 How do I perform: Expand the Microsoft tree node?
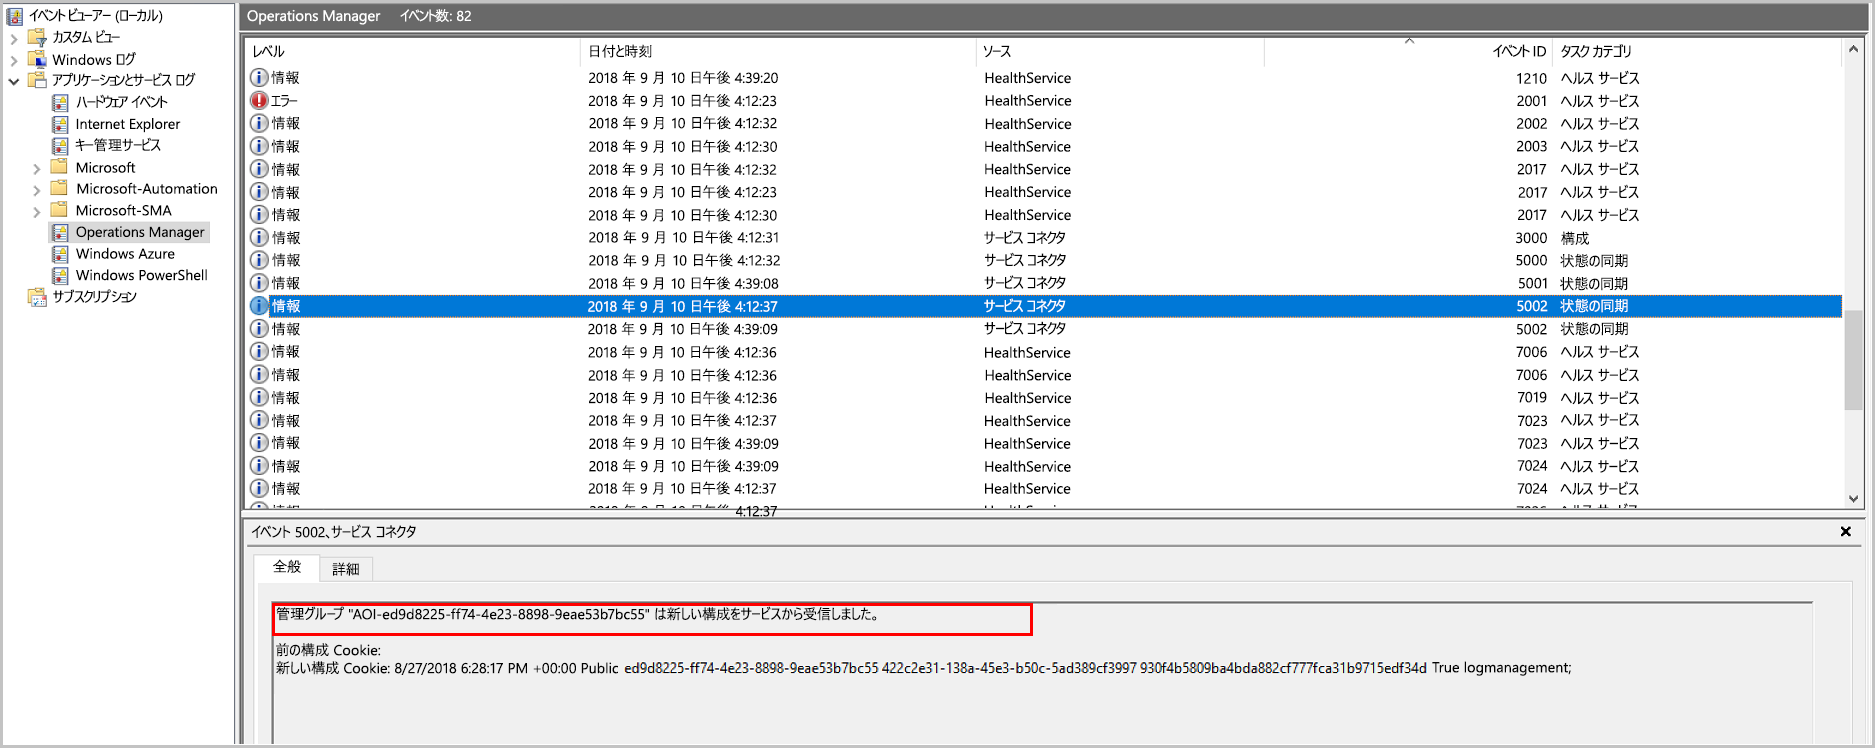point(37,168)
